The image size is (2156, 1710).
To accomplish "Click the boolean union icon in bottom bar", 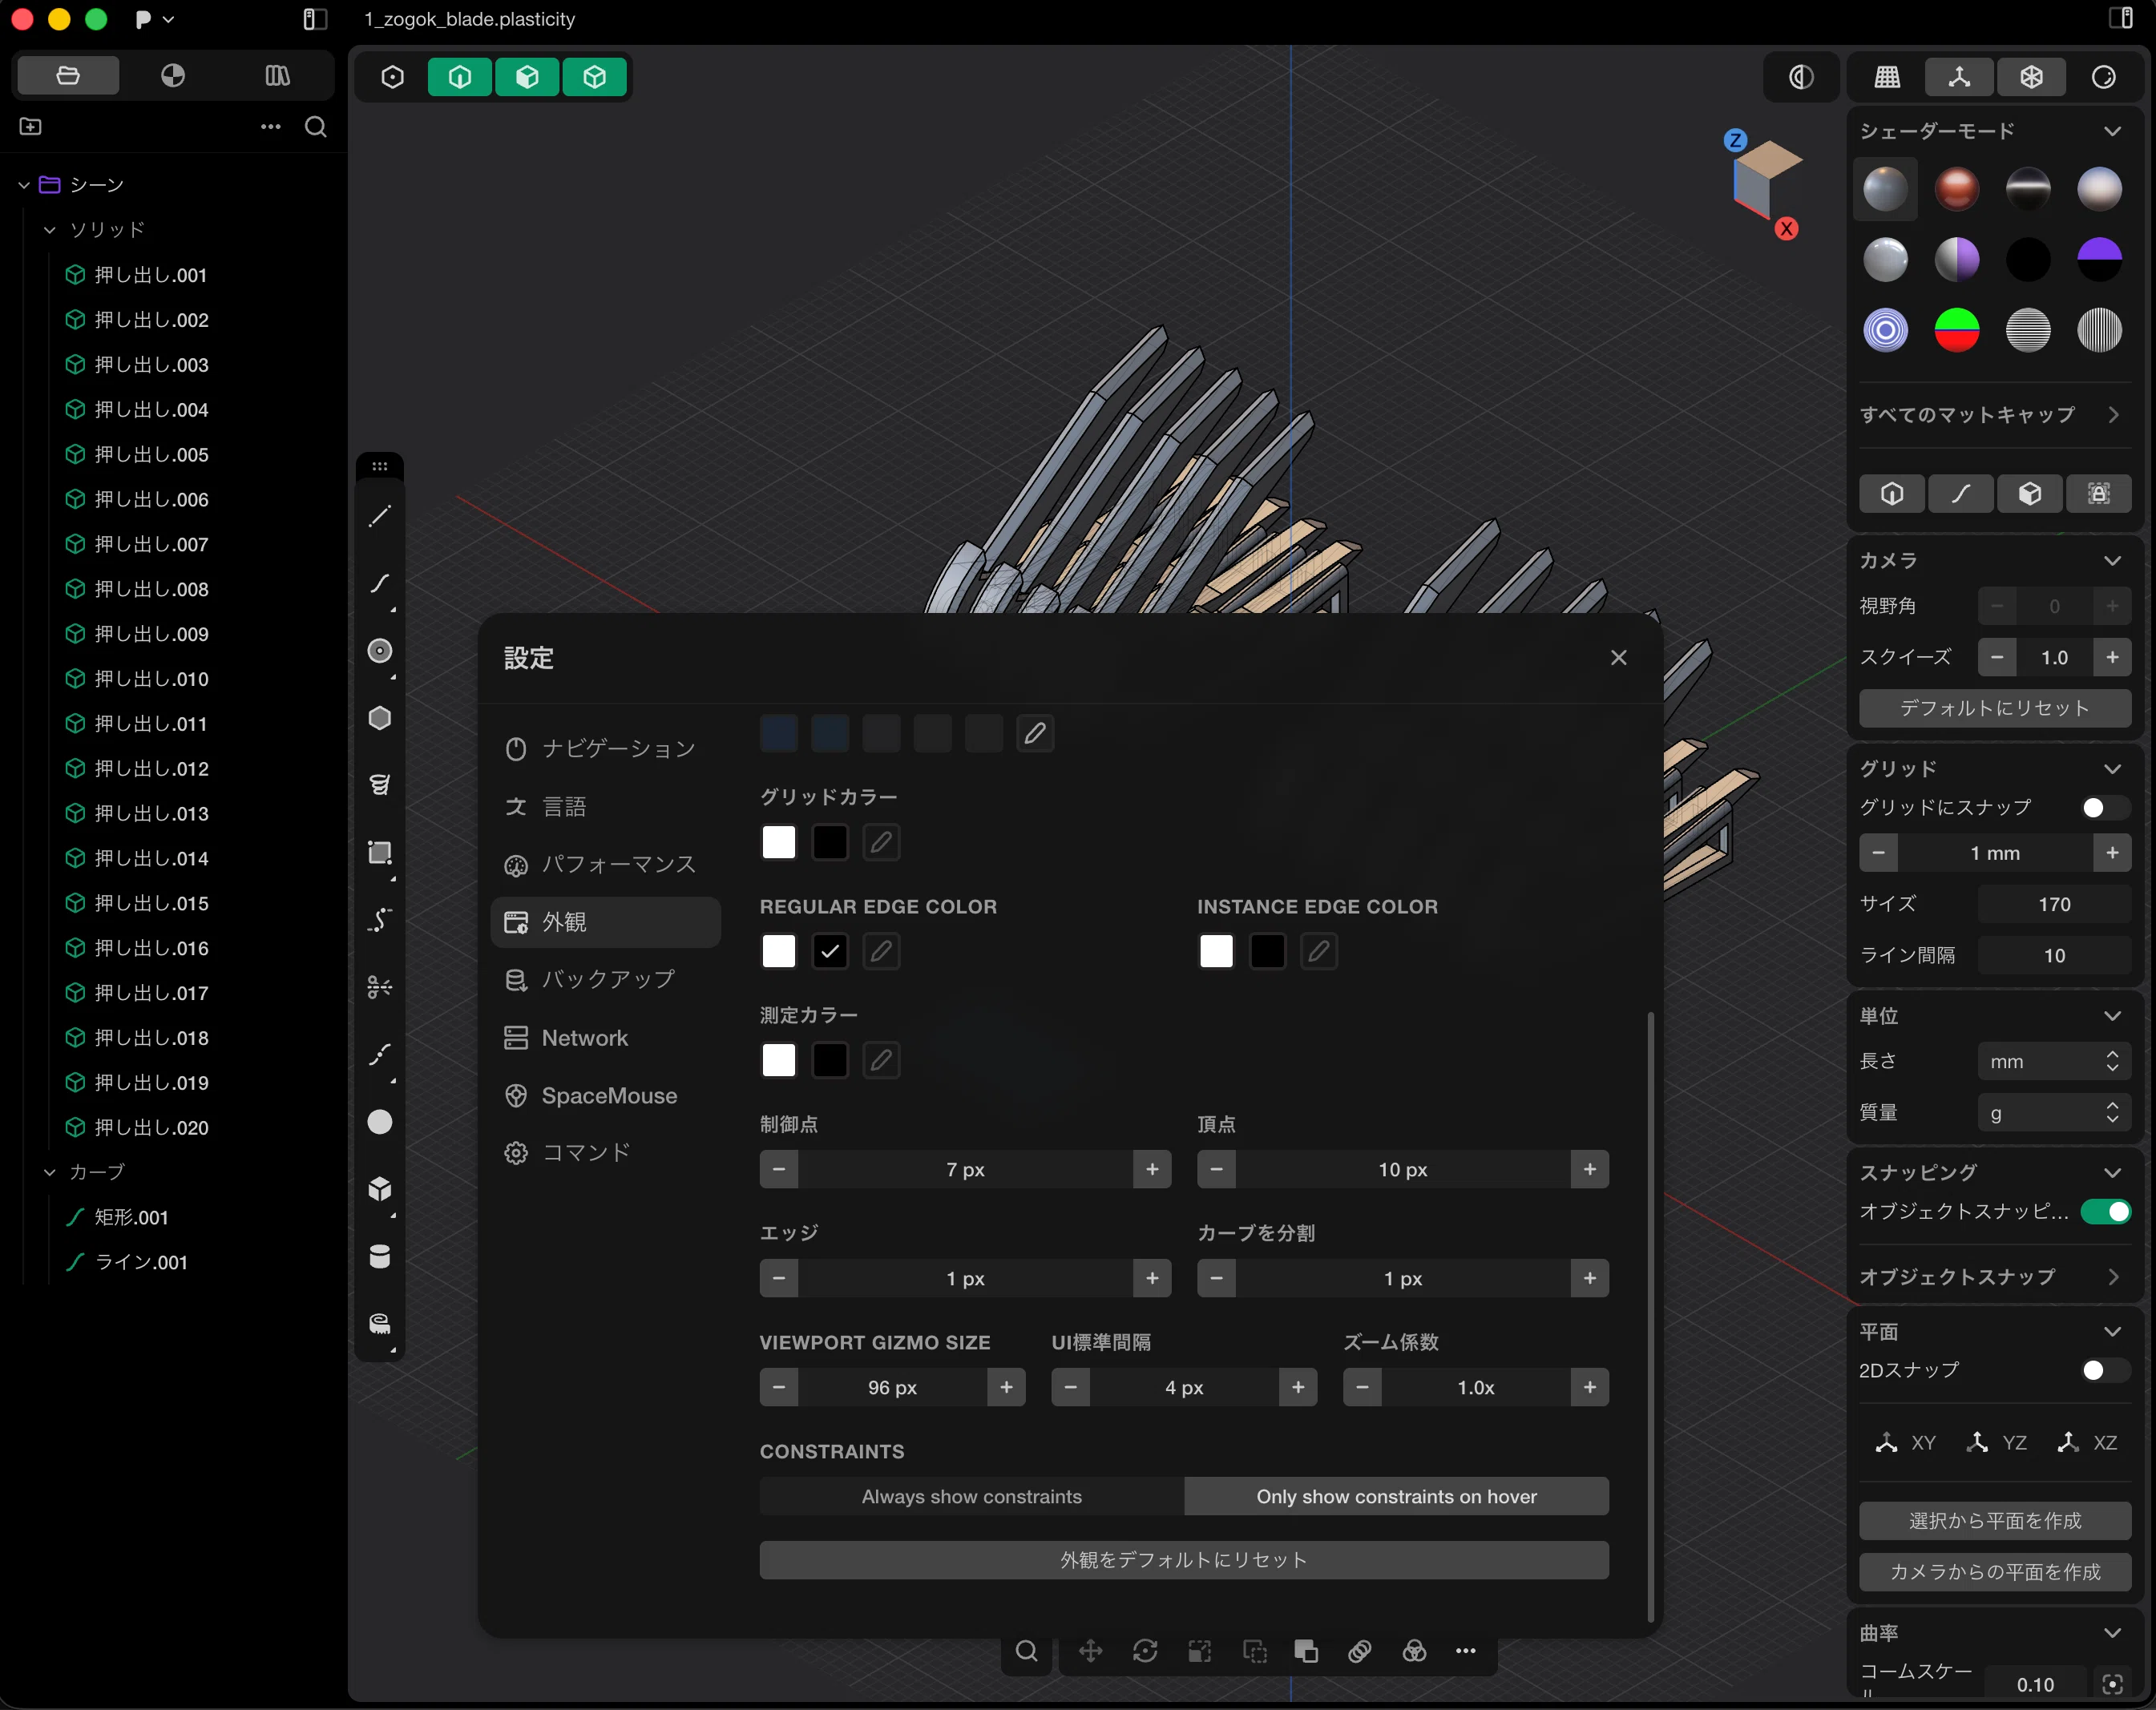I will click(1306, 1651).
